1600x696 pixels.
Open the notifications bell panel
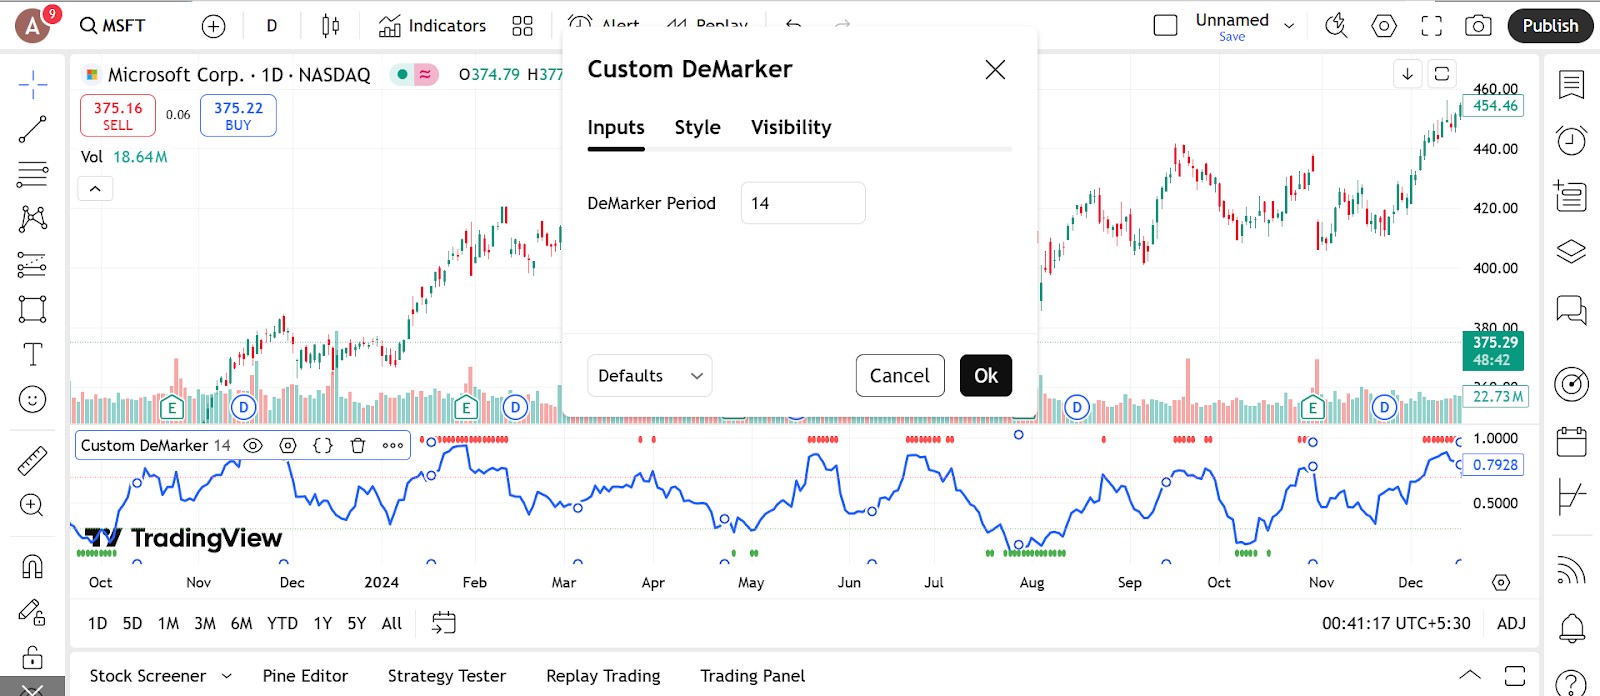tap(1571, 629)
